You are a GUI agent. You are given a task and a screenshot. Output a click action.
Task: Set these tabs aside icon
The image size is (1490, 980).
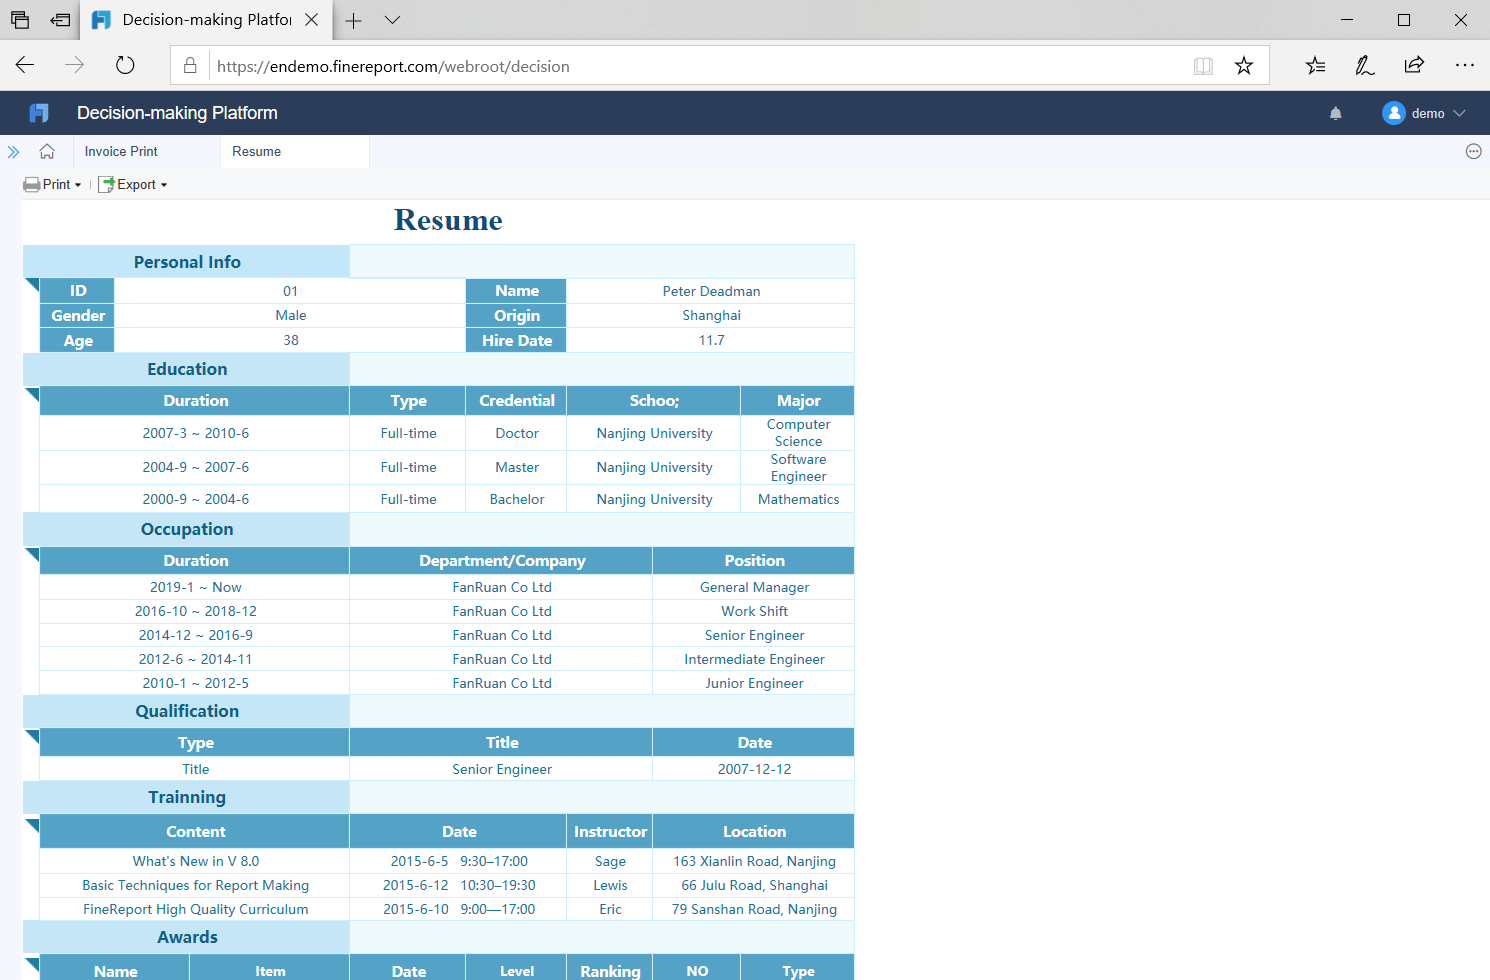61,20
